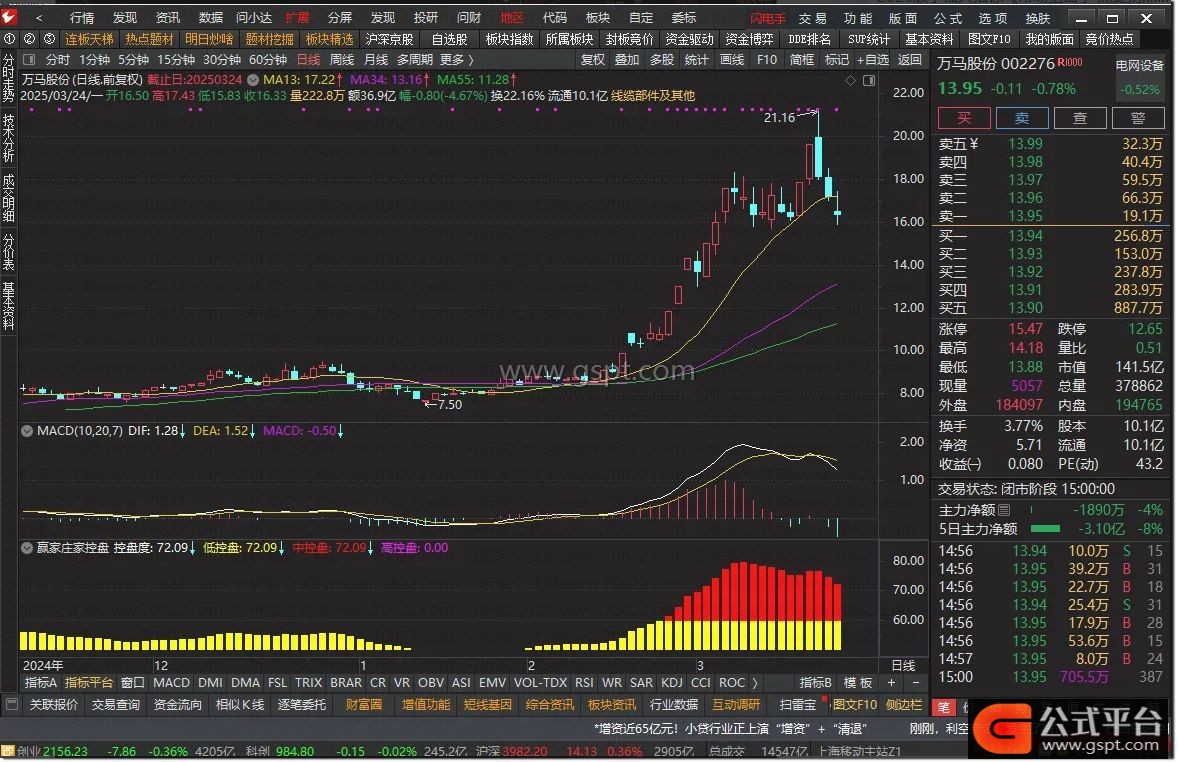1178x762 pixels.
Task: Click the 21.16 high price marker
Action: [779, 117]
